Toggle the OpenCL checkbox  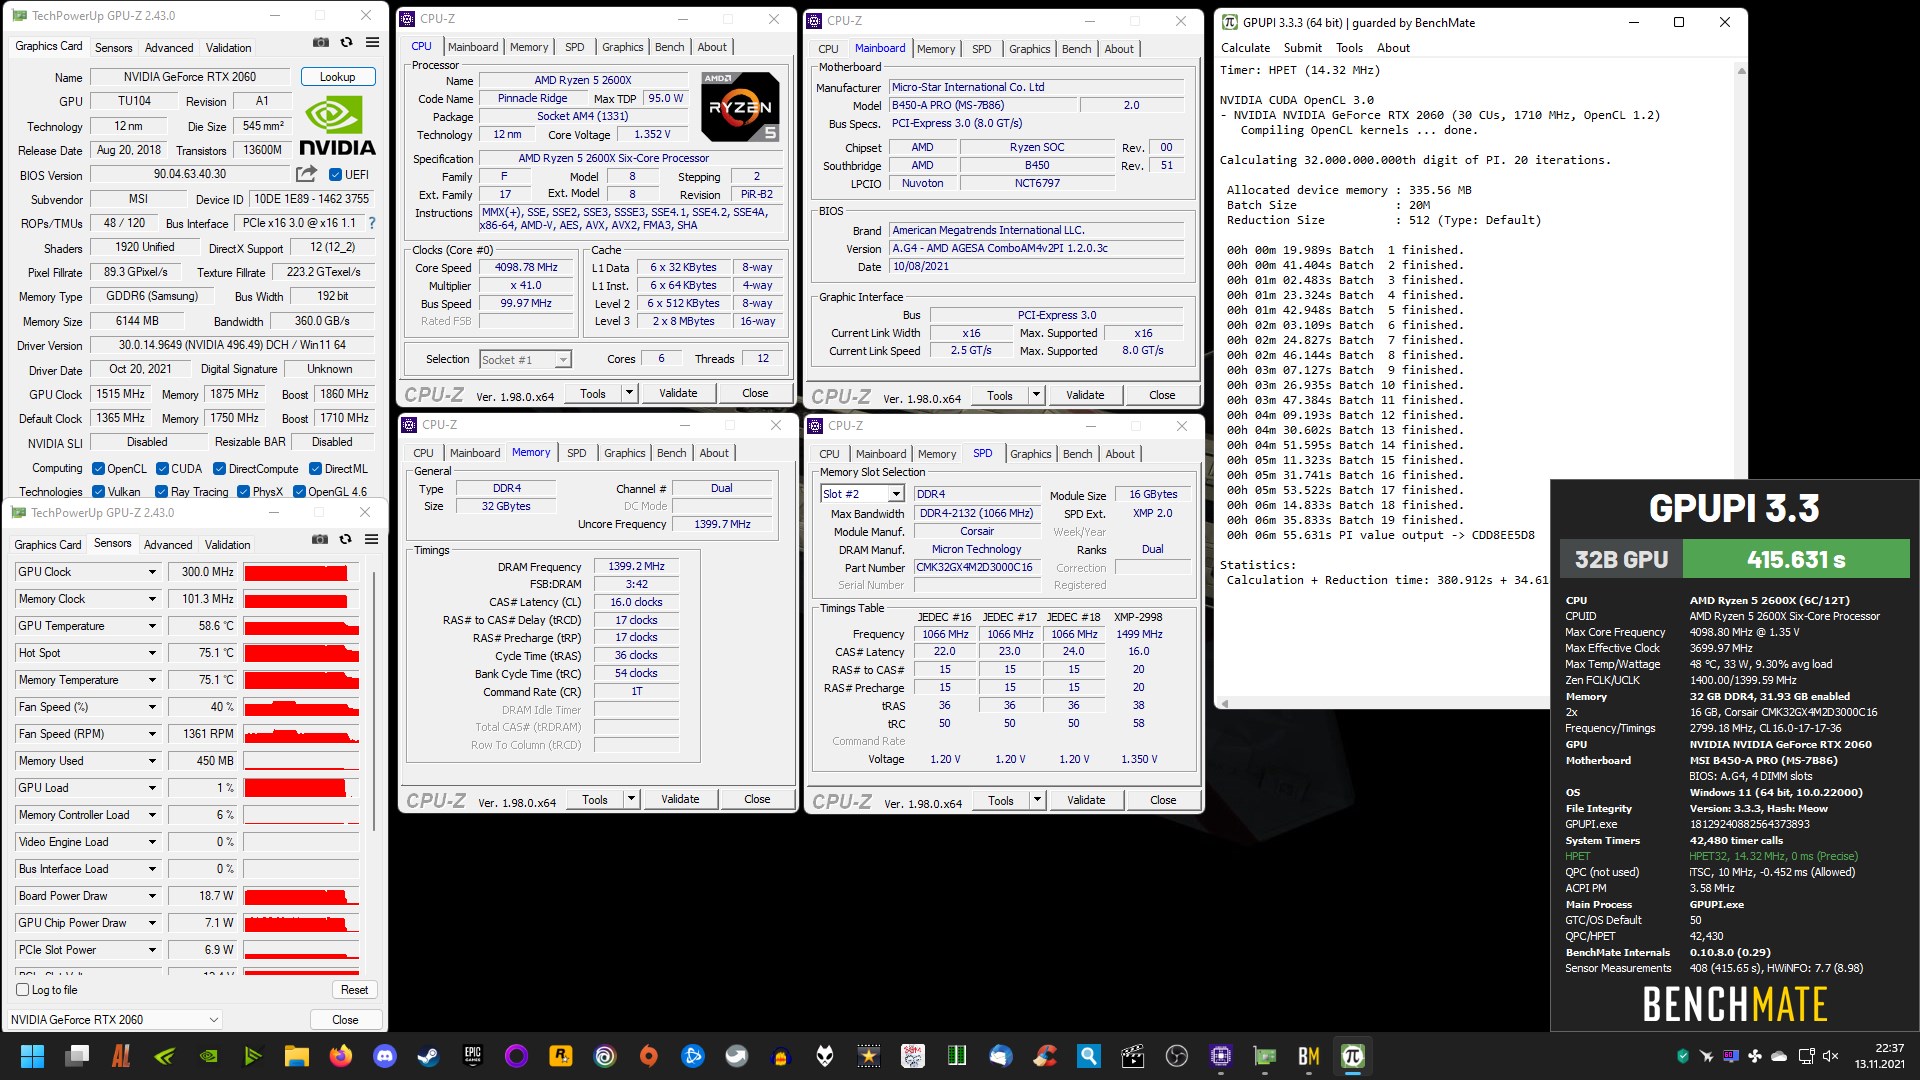[98, 468]
